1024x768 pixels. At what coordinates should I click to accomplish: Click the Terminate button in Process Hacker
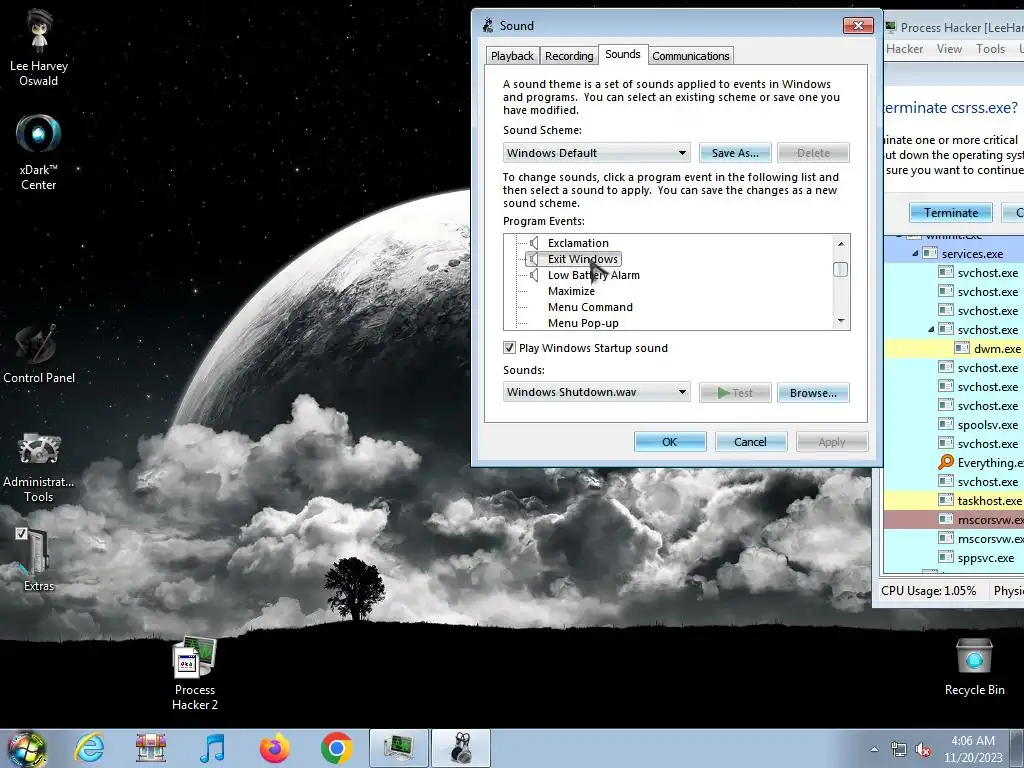pos(951,212)
